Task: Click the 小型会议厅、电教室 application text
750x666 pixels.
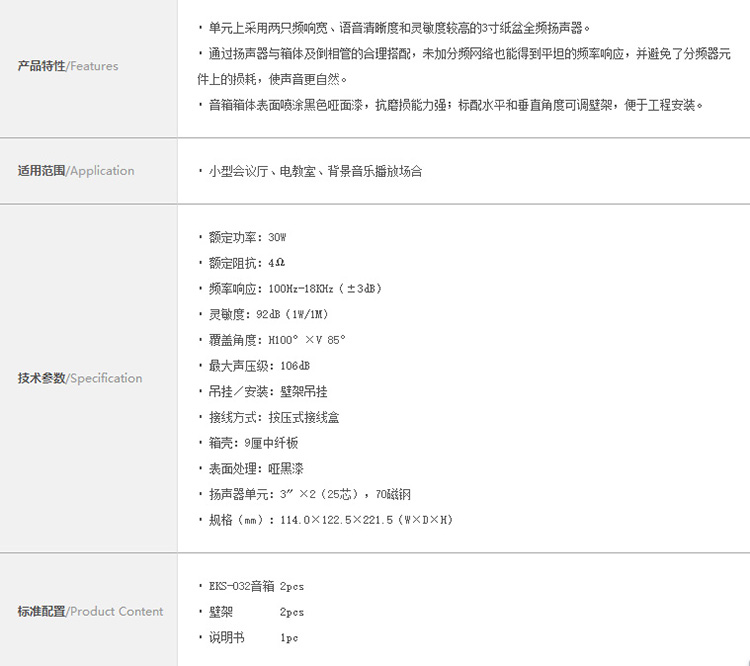Action: point(315,171)
